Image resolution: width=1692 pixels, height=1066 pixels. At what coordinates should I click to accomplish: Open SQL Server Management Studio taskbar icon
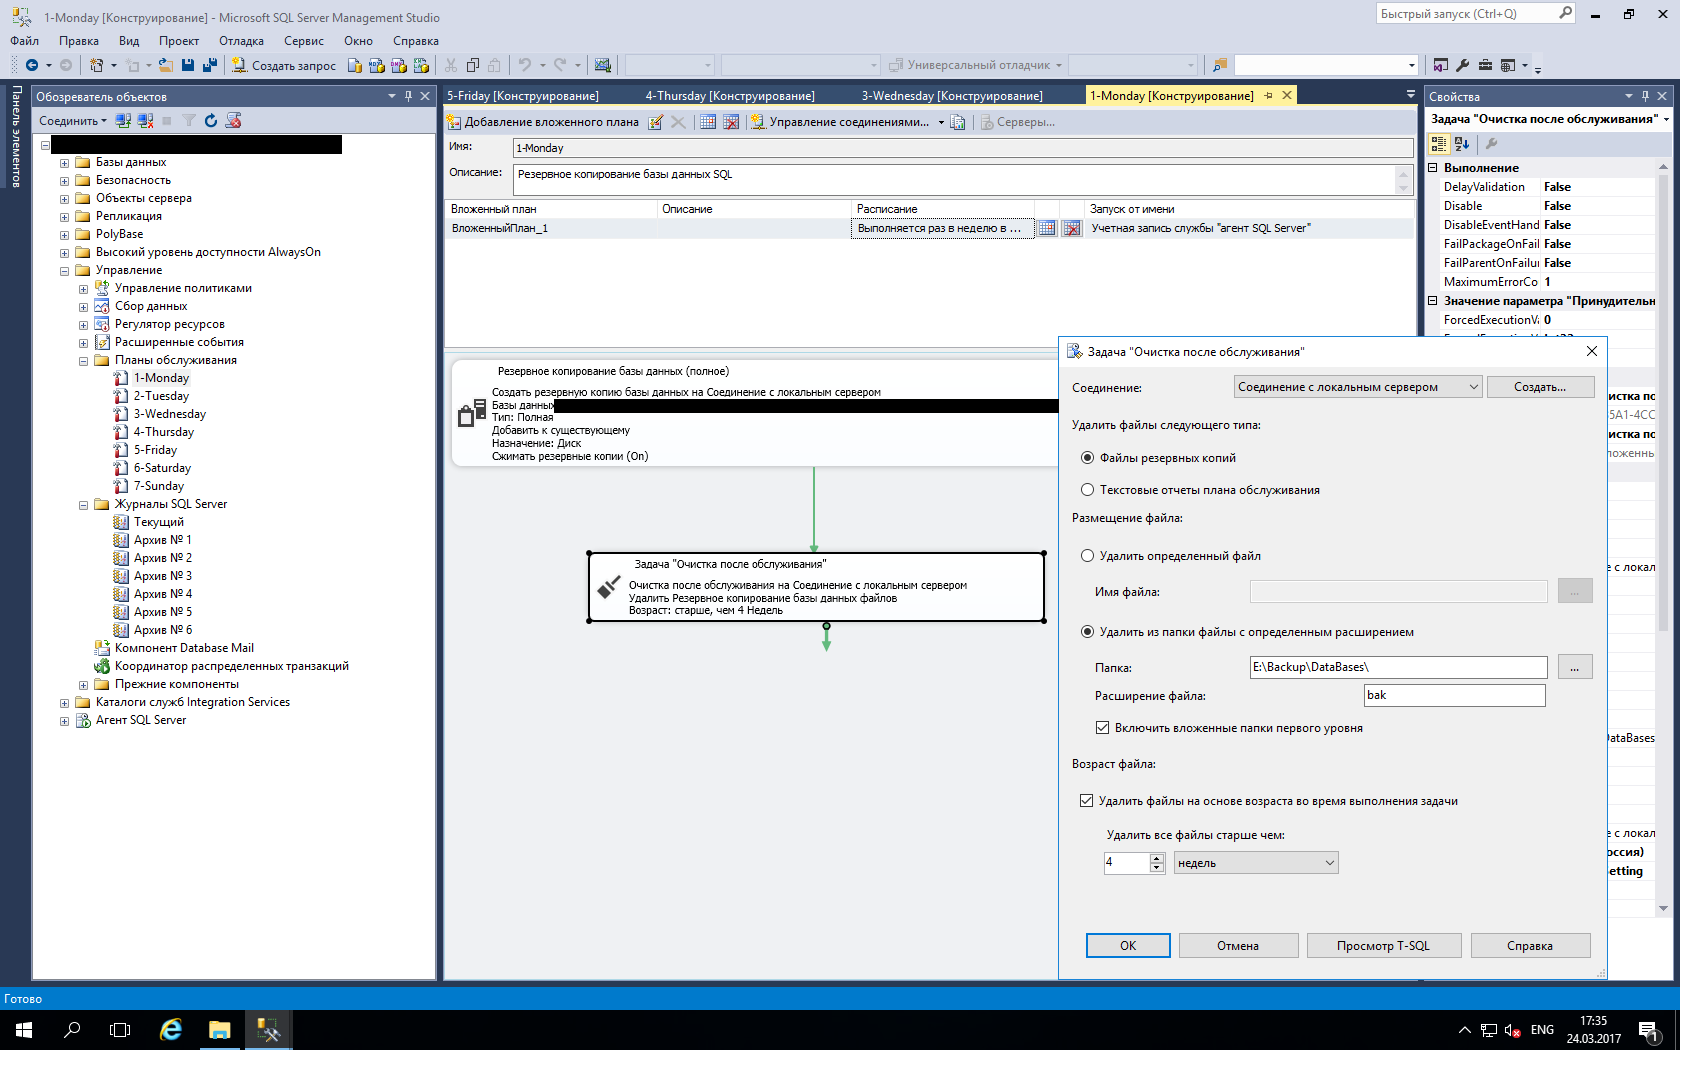tap(268, 1030)
